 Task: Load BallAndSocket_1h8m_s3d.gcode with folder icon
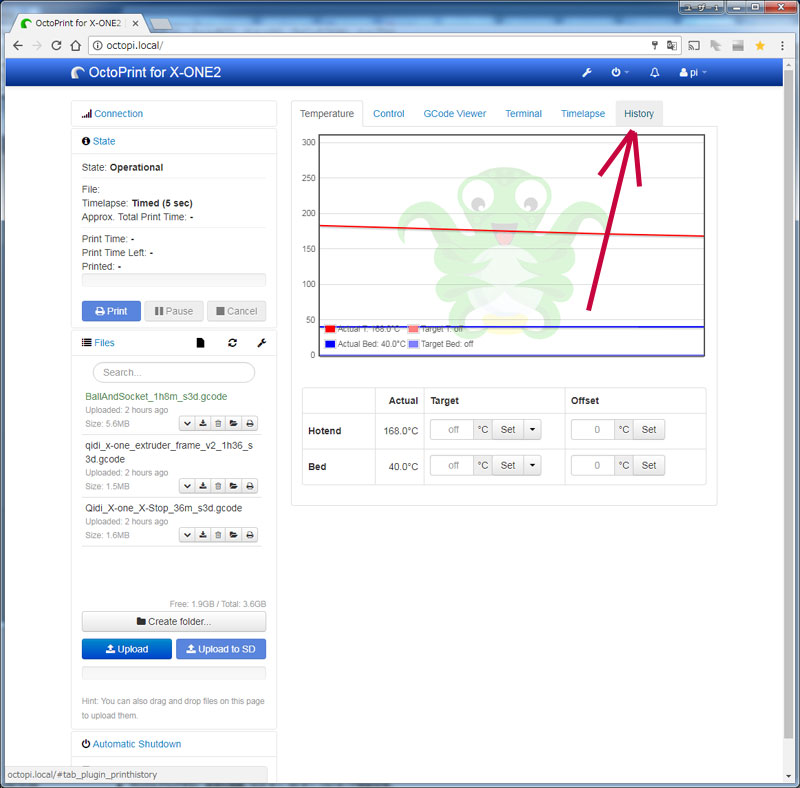(233, 423)
